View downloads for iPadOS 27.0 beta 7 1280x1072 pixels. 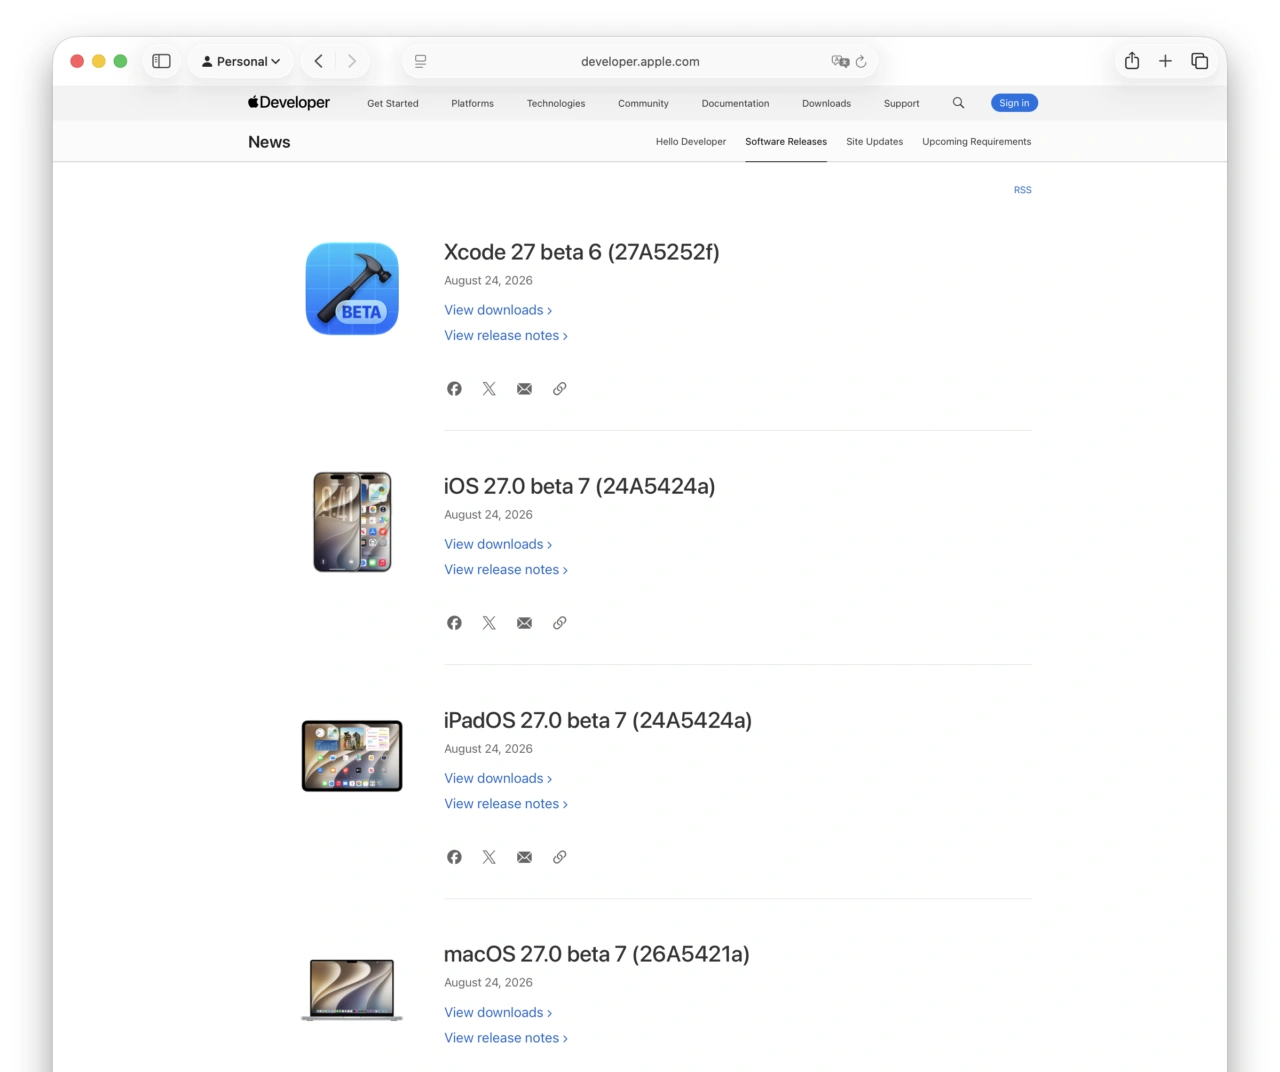[498, 778]
